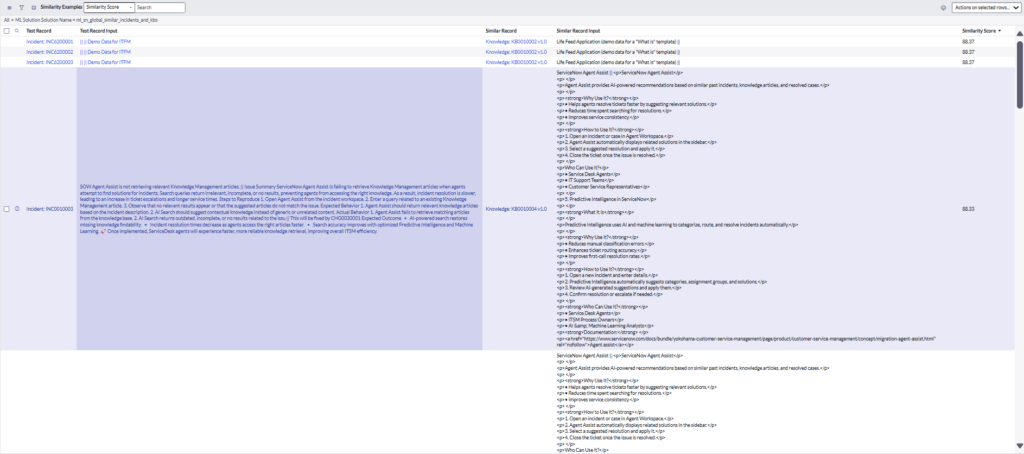Click the vertical scrollbar up arrow
The height and width of the screenshot is (454, 1024).
tap(1019, 33)
